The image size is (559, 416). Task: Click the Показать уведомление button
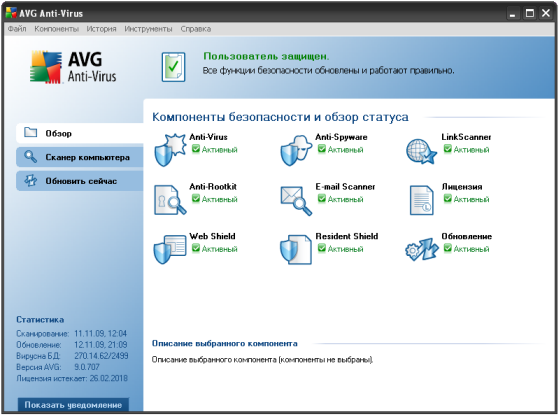(73, 405)
